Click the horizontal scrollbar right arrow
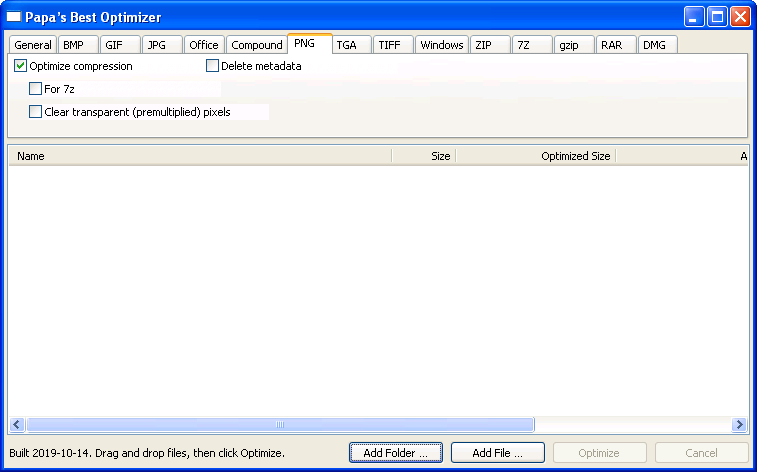 740,424
